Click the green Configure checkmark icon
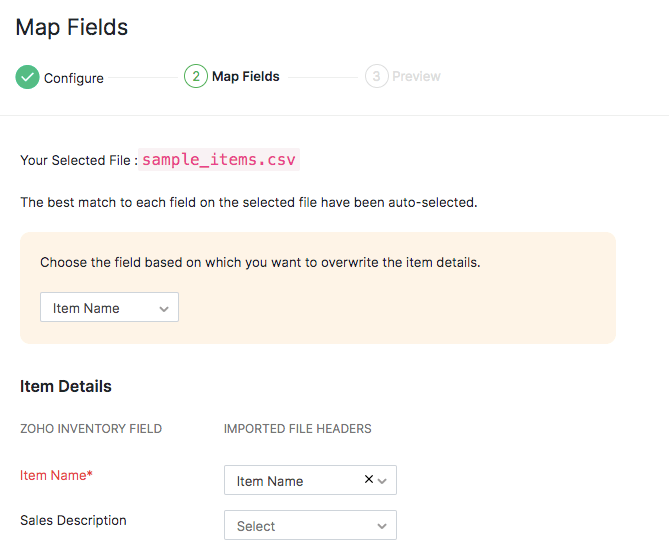The width and height of the screenshot is (669, 553). [27, 77]
